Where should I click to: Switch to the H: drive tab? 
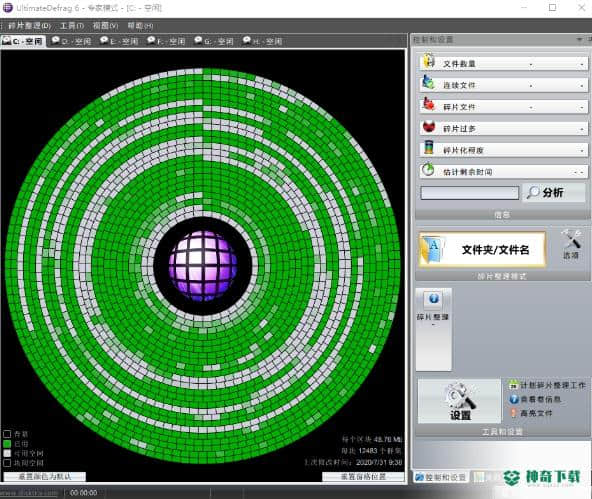(x=263, y=41)
